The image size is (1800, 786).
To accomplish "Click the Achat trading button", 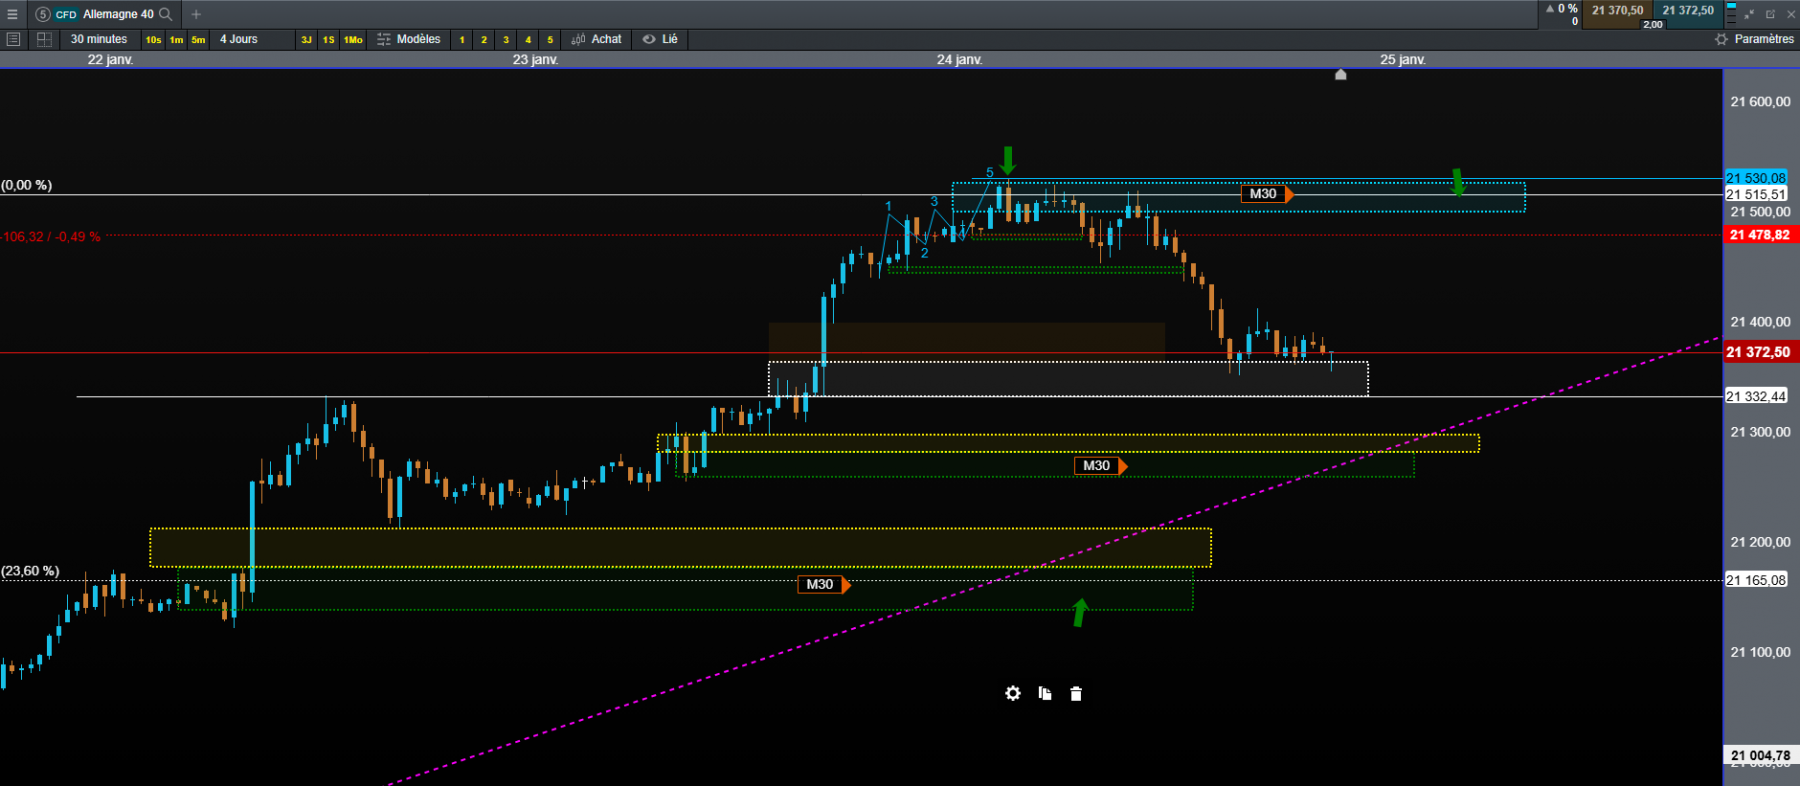I will coord(597,39).
